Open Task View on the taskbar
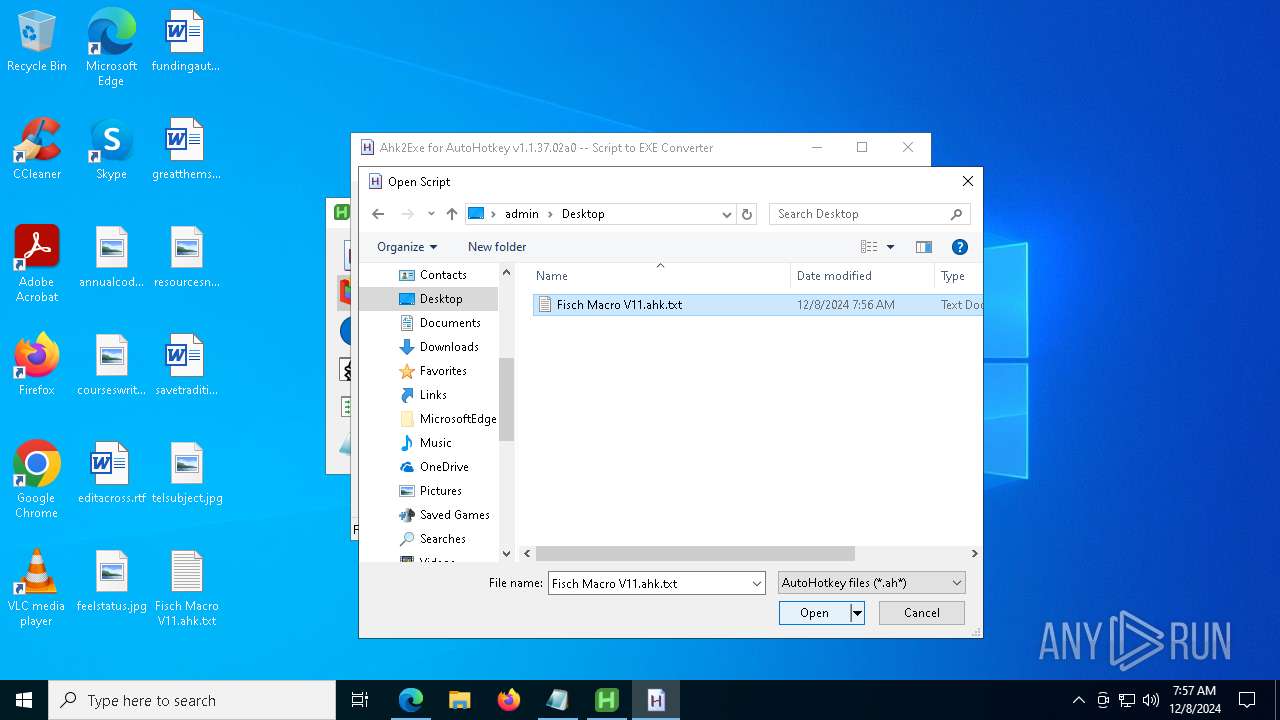This screenshot has height=720, width=1280. (360, 700)
